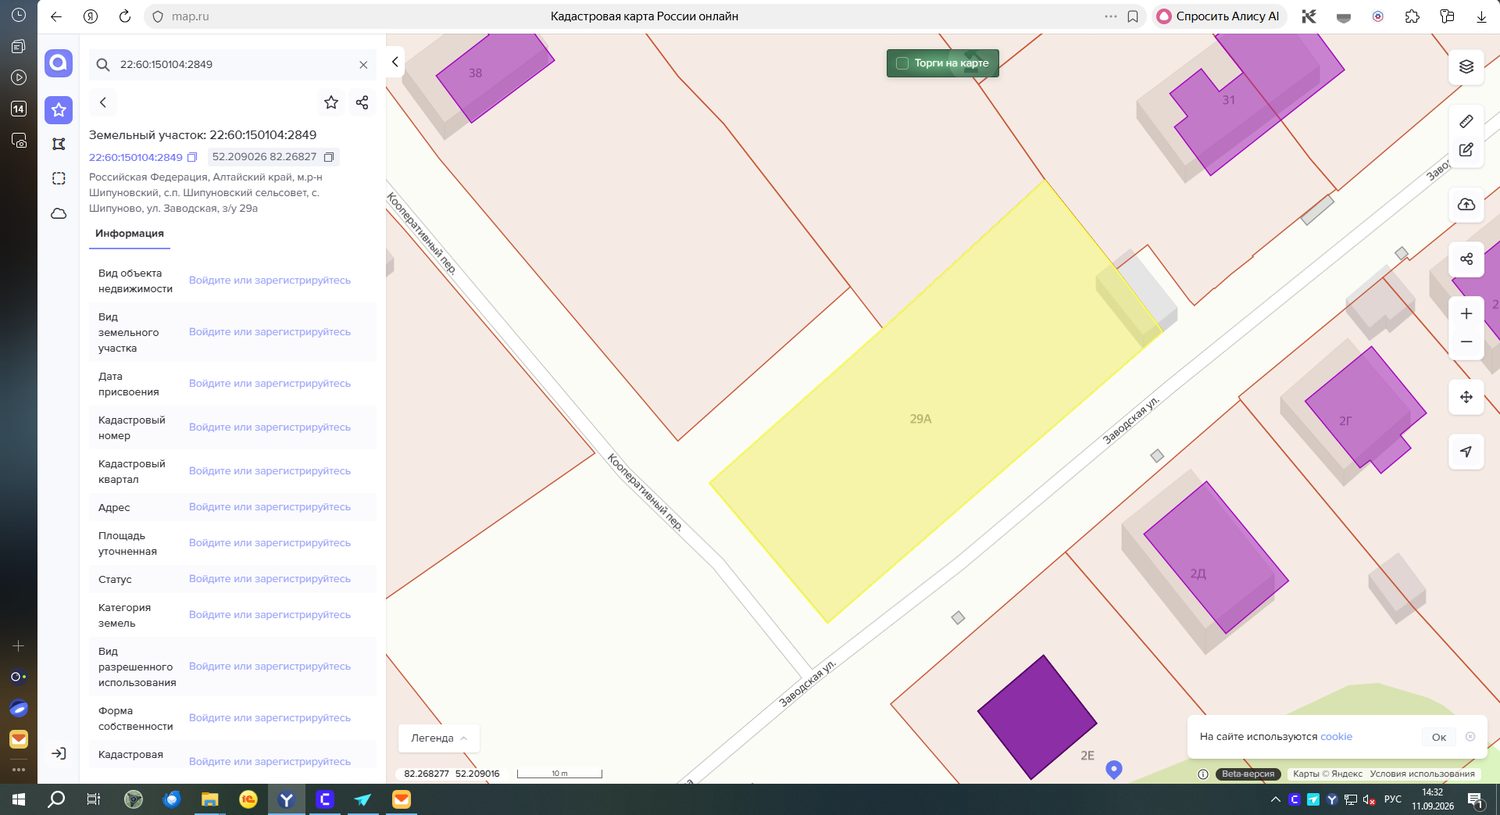Go back from the land plot details
The height and width of the screenshot is (815, 1500).
(x=103, y=102)
